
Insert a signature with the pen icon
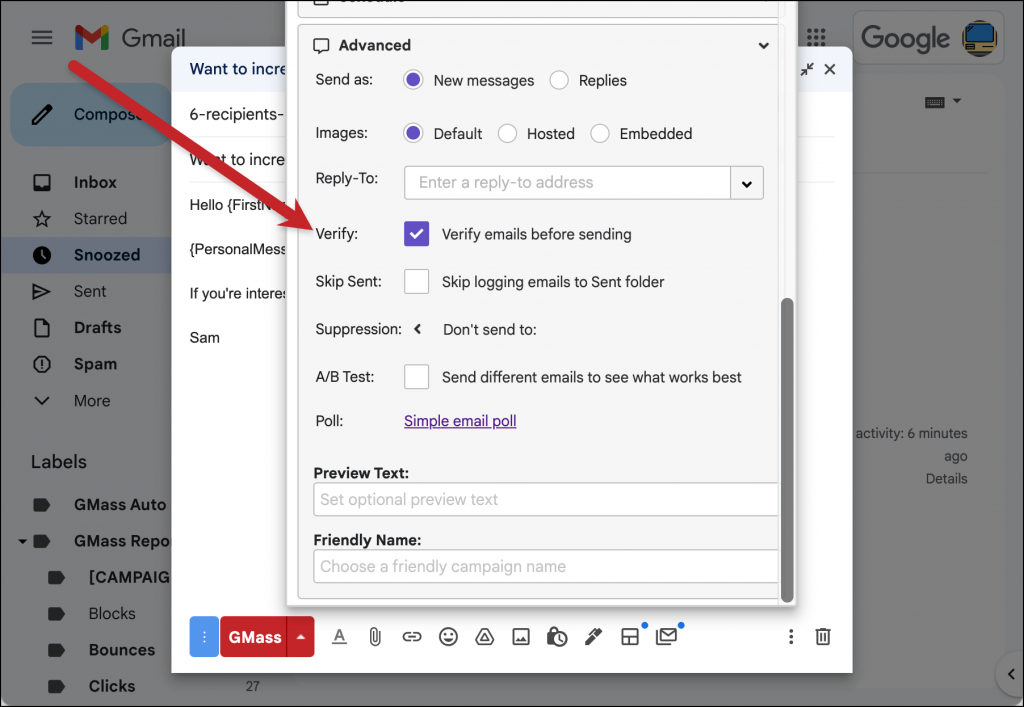tap(593, 636)
